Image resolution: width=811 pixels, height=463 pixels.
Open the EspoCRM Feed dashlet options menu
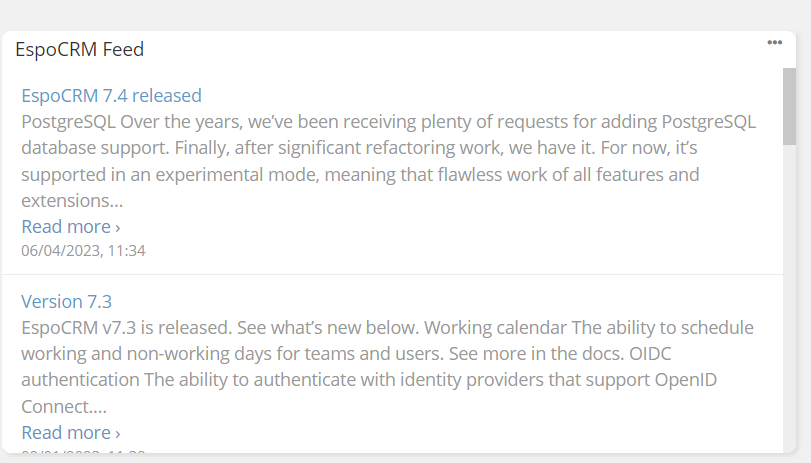[774, 42]
